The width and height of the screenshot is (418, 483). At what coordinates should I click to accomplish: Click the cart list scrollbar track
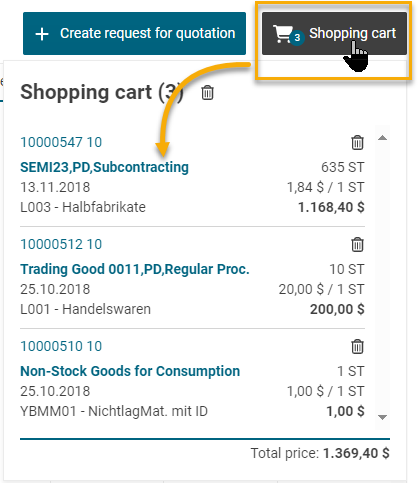382,277
